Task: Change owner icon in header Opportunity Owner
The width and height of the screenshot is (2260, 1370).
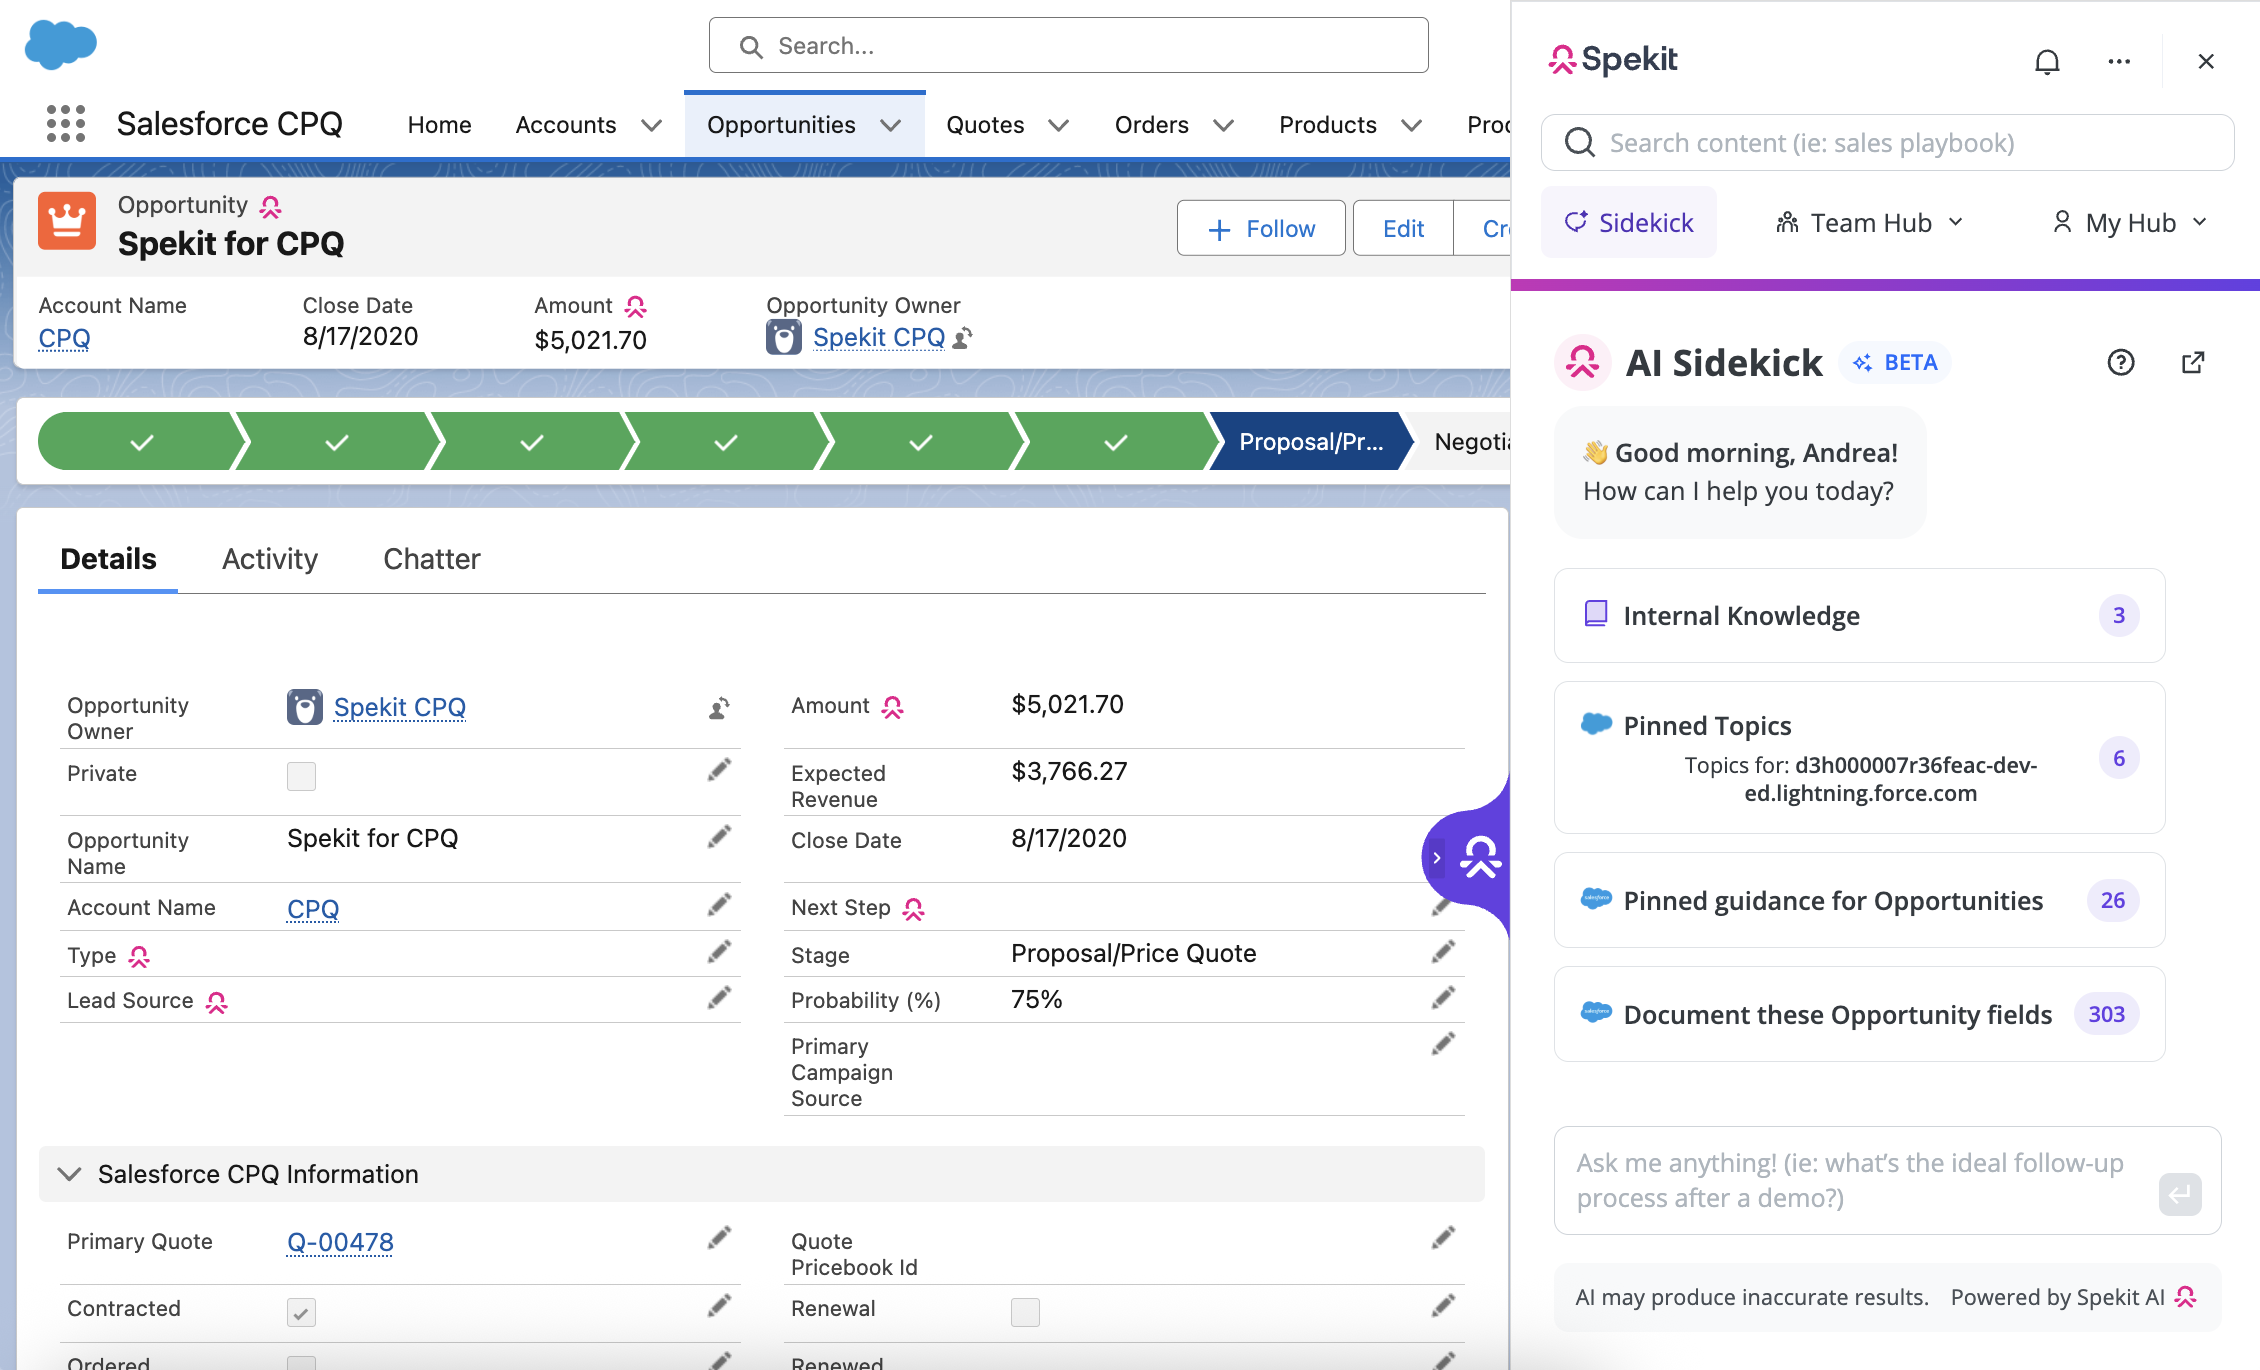Action: [962, 338]
